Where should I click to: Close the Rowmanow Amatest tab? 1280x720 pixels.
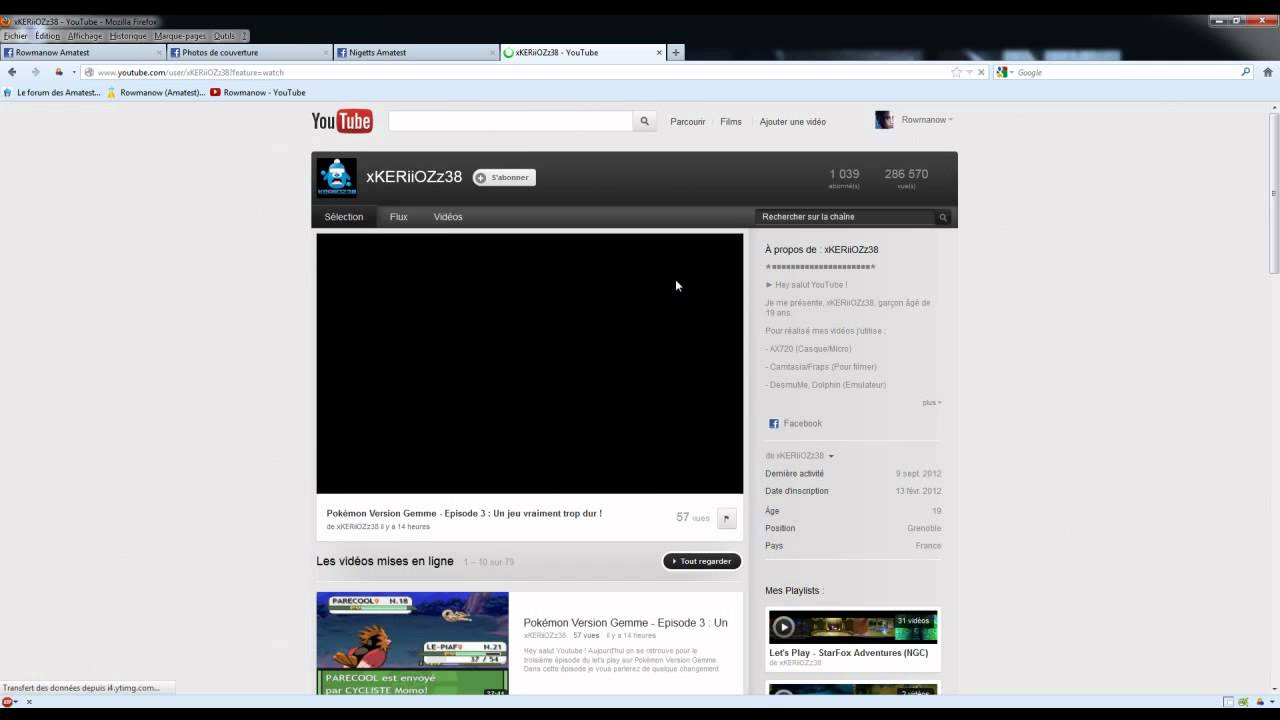coord(159,52)
